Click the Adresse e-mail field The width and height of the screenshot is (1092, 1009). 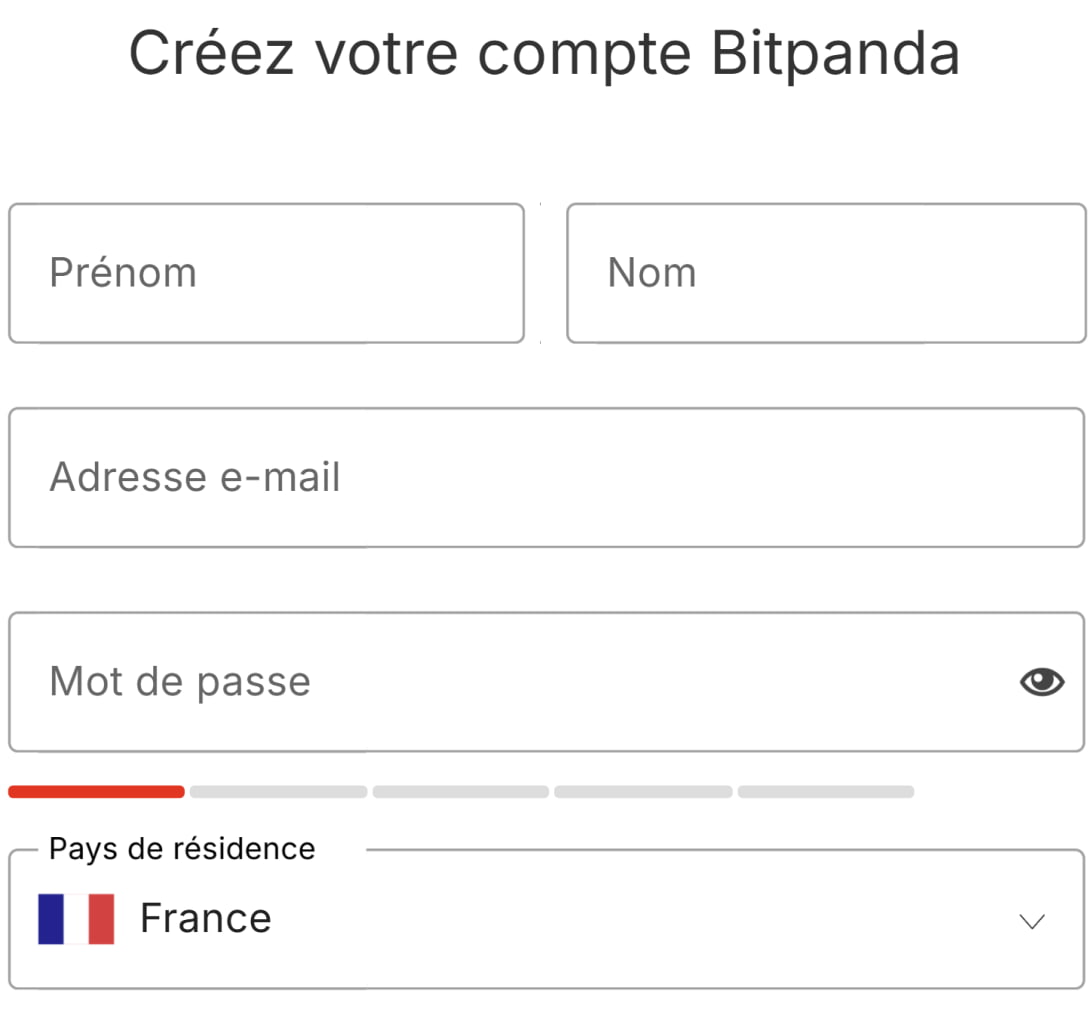tap(546, 477)
